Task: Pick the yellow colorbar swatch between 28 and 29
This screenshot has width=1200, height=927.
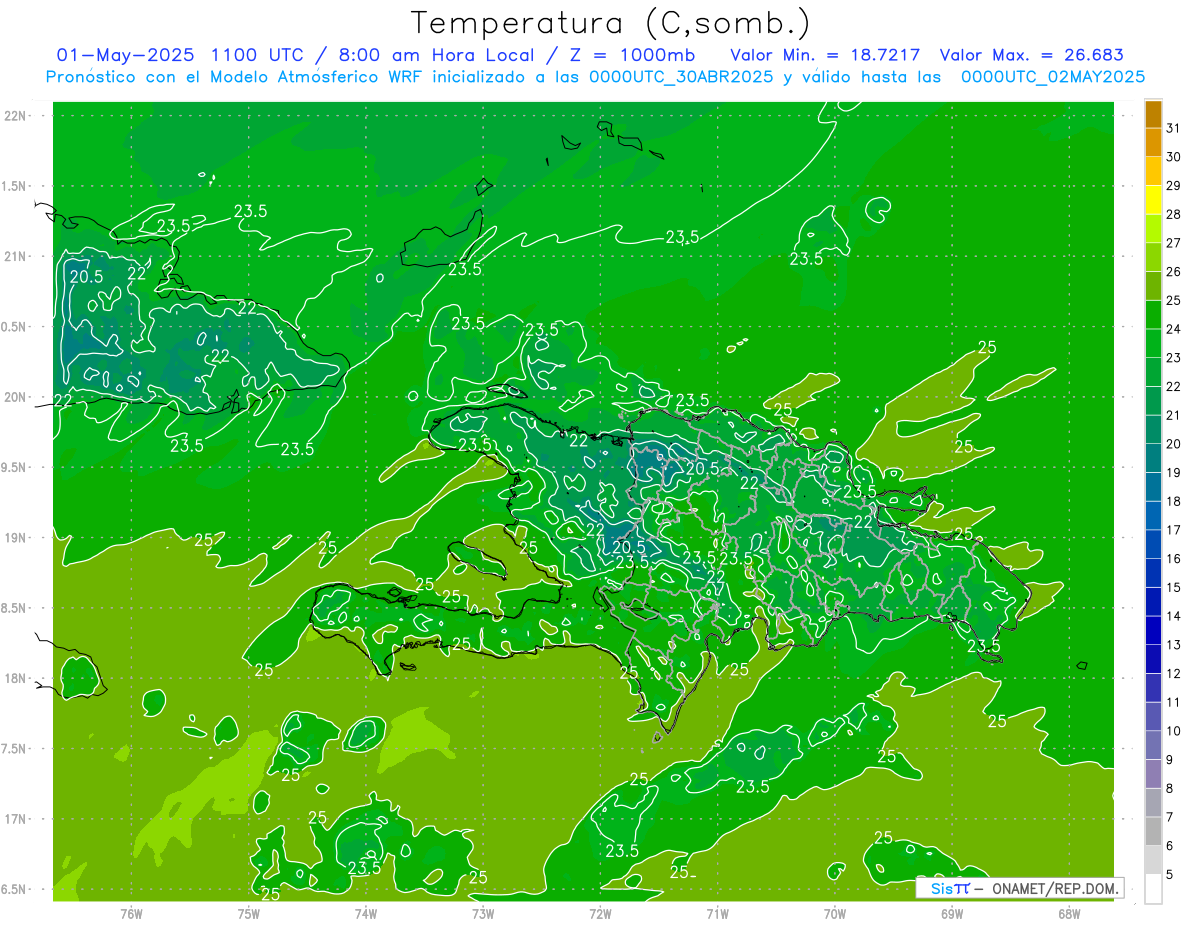Action: 1153,200
